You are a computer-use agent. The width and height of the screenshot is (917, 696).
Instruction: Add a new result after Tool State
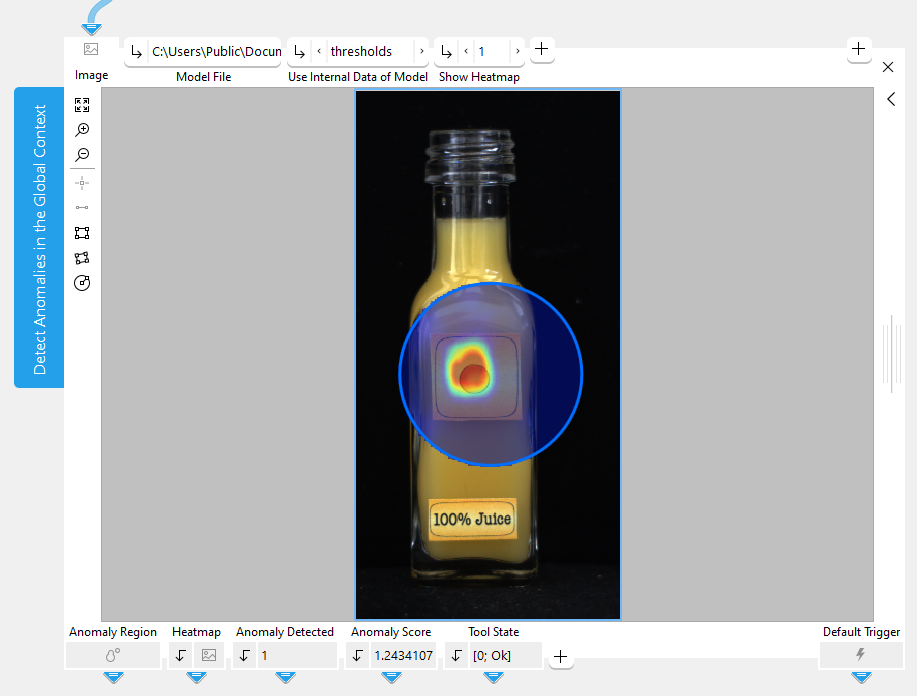[x=561, y=656]
